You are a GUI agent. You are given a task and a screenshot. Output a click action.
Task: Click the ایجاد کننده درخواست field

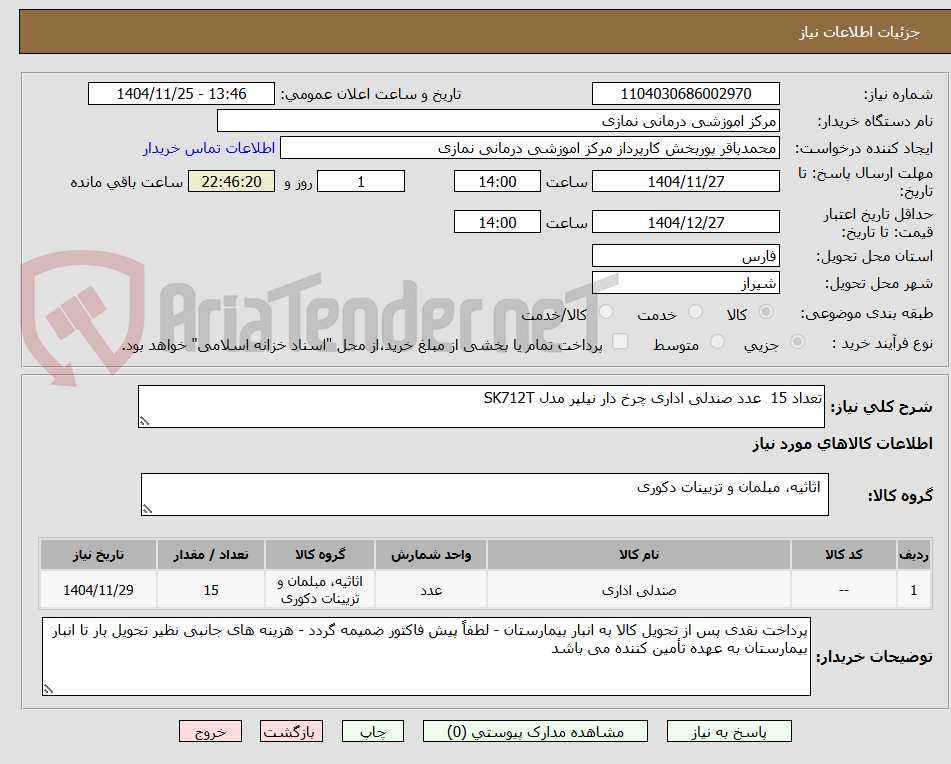529,149
